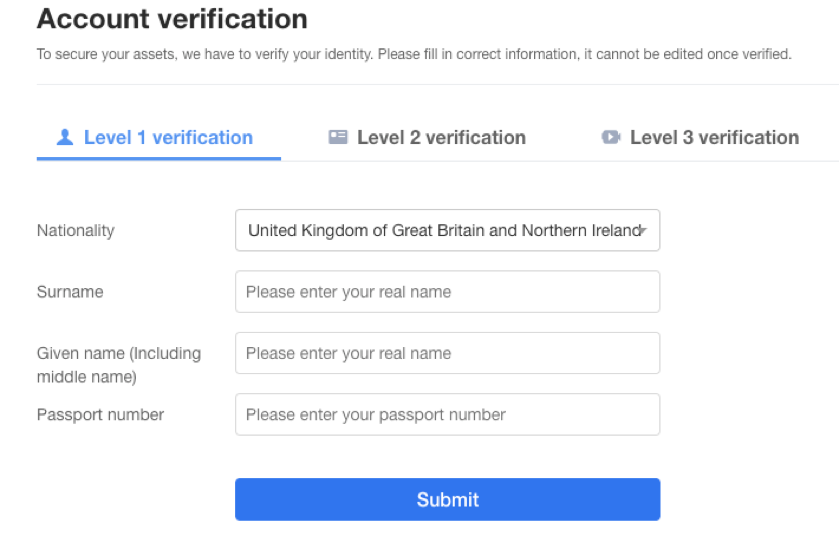Submit the verification form
839x536 pixels.
(x=447, y=499)
